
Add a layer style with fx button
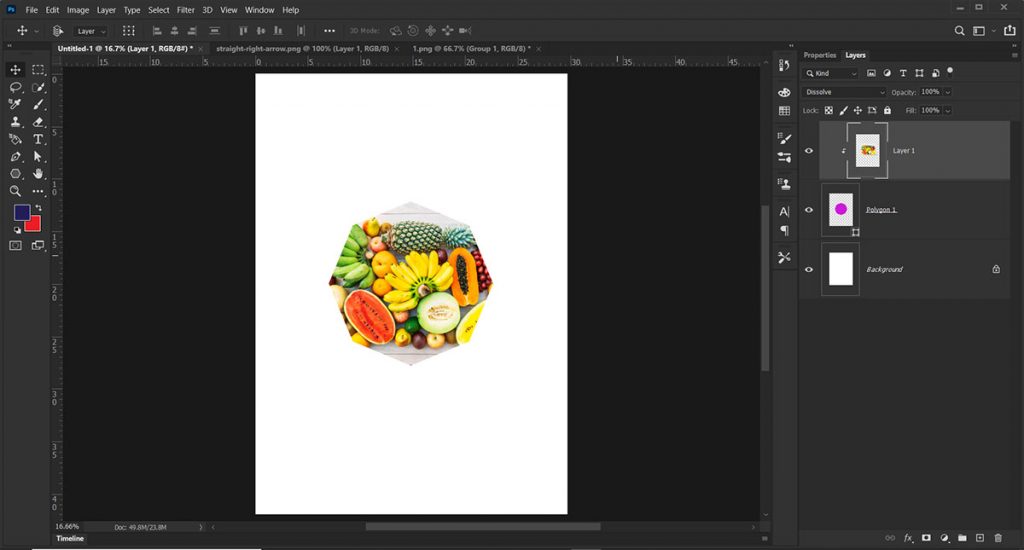908,538
